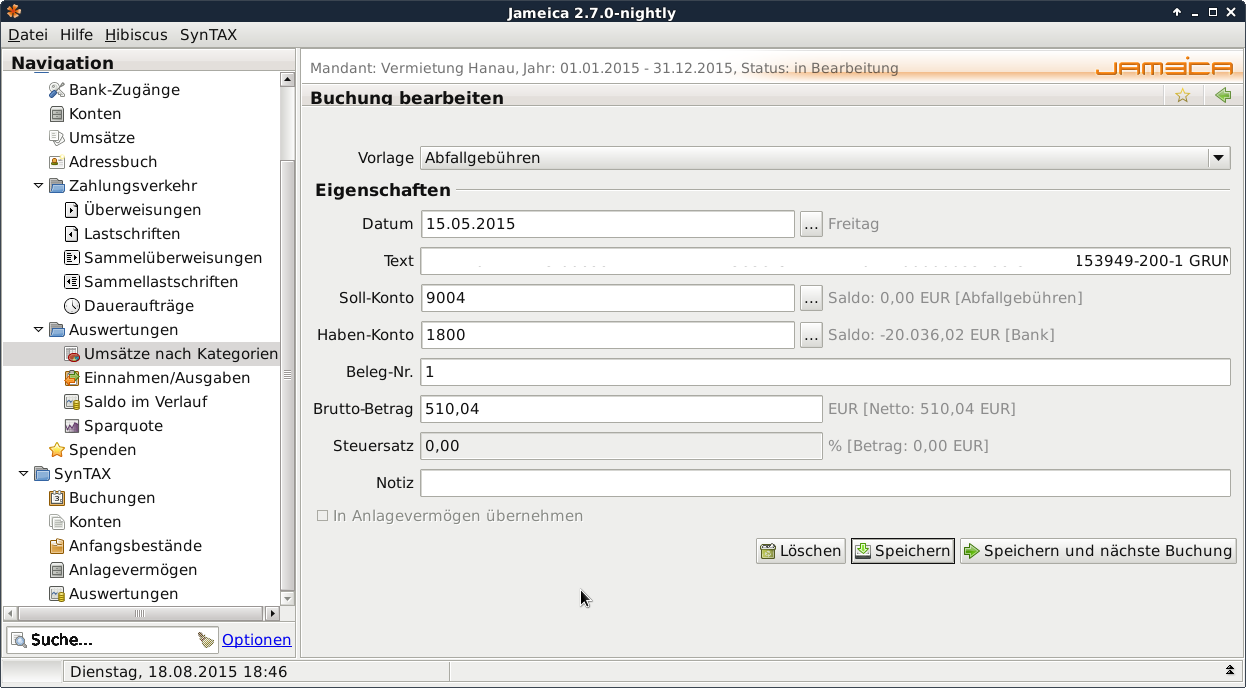
Task: Open the Hibiscus menu
Action: (136, 35)
